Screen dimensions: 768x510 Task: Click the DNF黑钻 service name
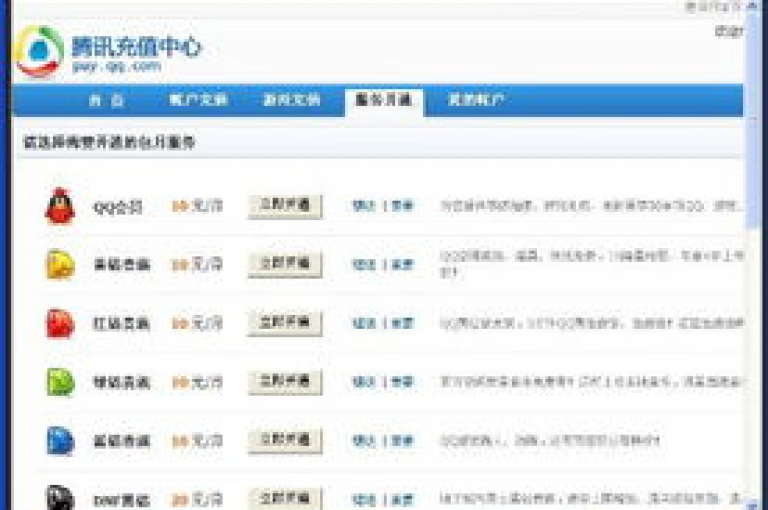click(121, 500)
